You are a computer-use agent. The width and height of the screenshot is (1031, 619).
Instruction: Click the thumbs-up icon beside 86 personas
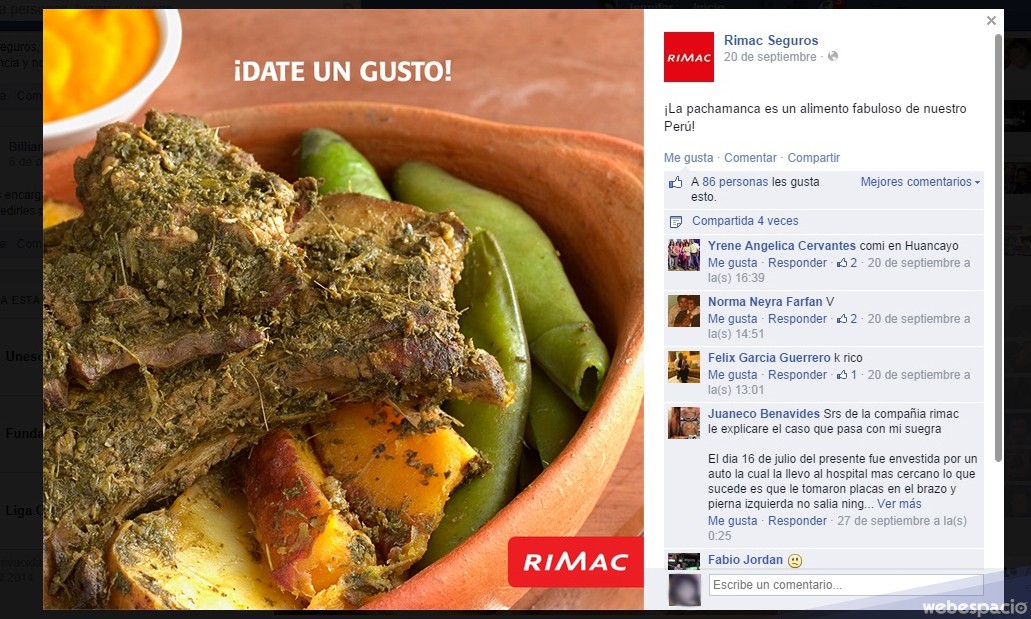pos(675,182)
